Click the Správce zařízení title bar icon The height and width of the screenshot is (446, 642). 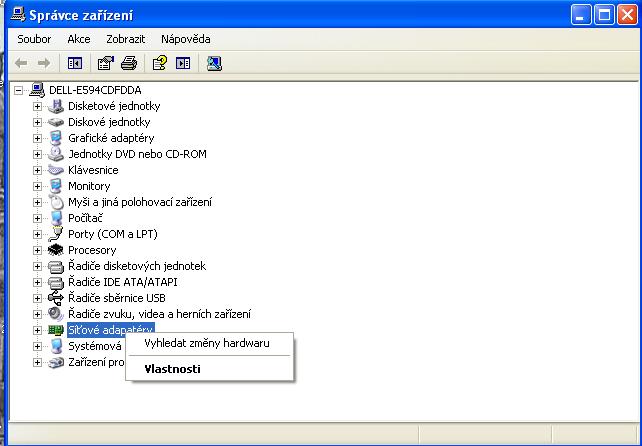coord(18,15)
